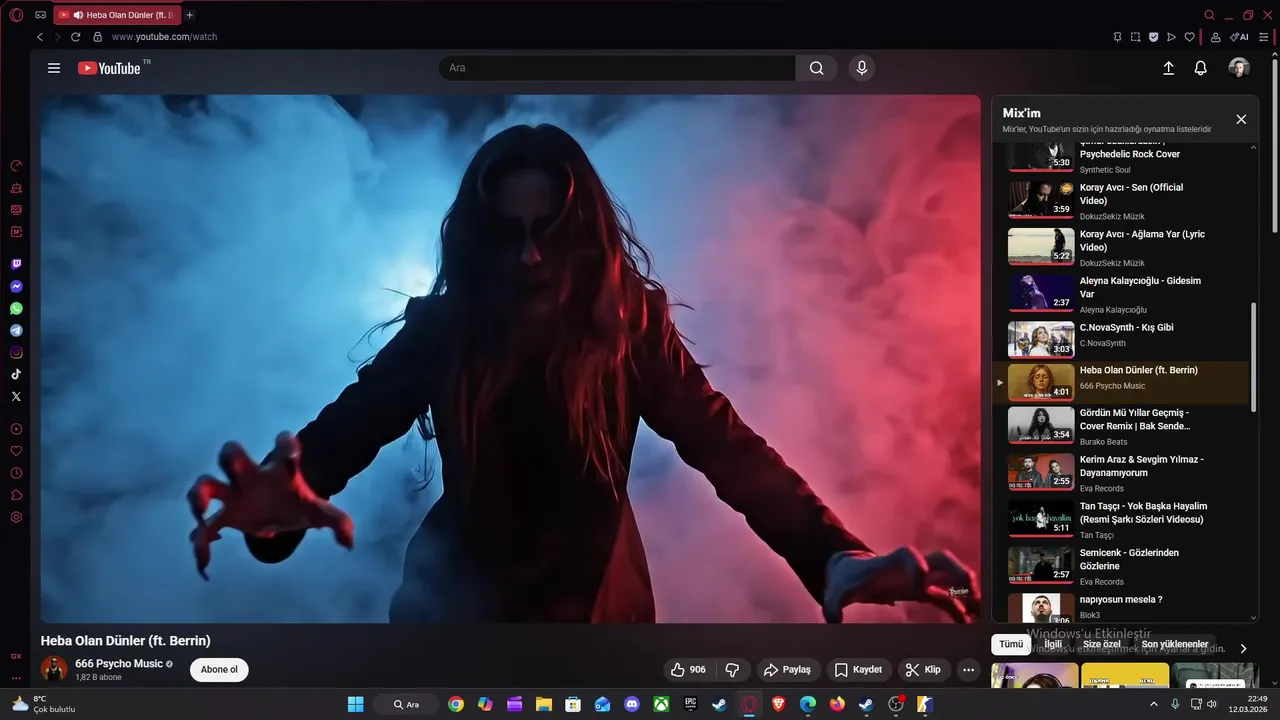The image size is (1280, 720).
Task: Open Easy Setup sliders icon
Action: (x=1264, y=37)
